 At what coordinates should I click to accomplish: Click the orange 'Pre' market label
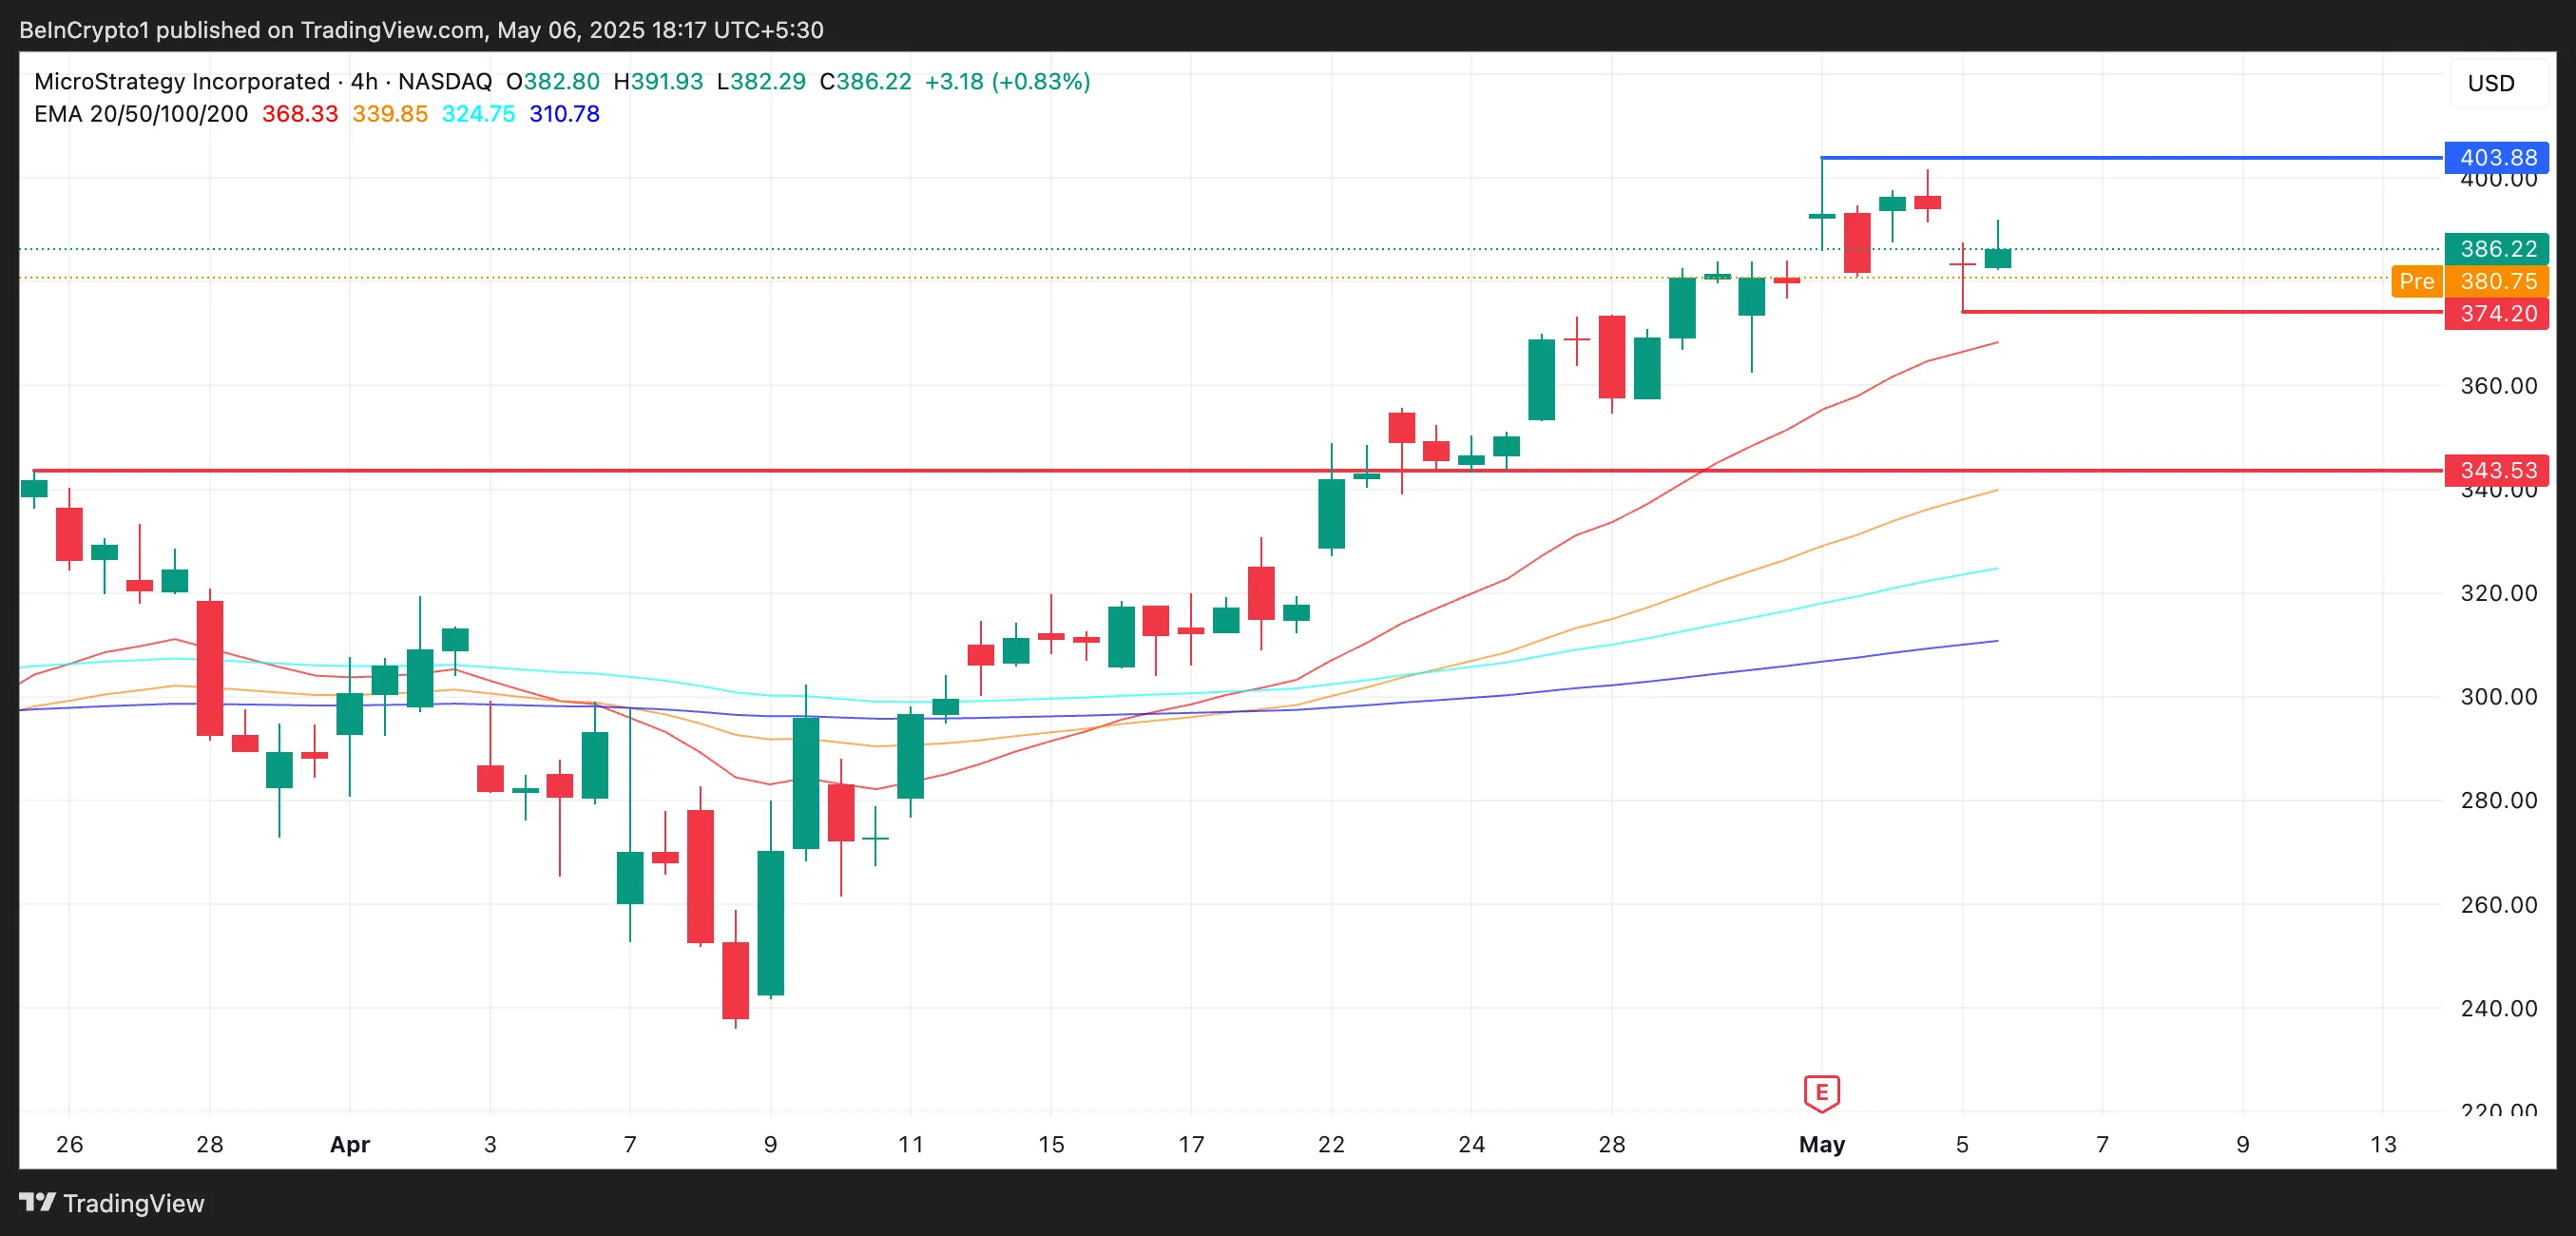pyautogui.click(x=2416, y=281)
